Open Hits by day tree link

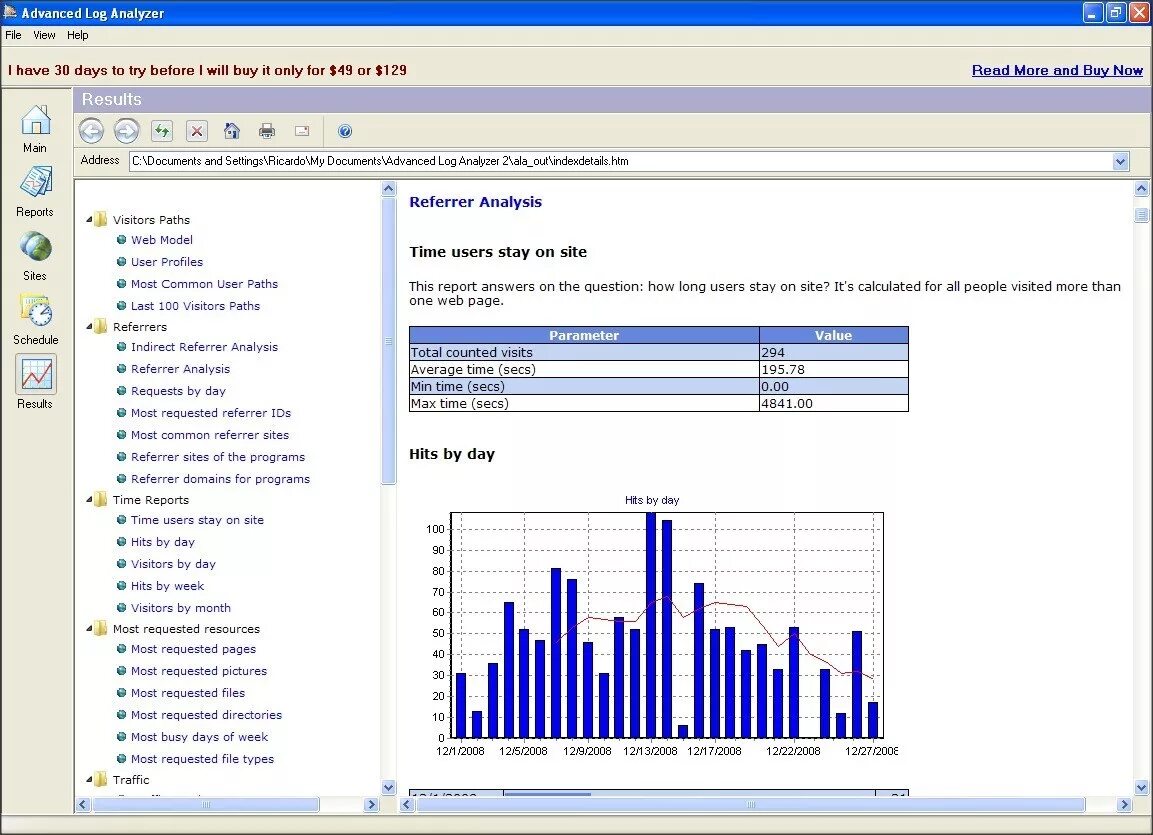(163, 542)
